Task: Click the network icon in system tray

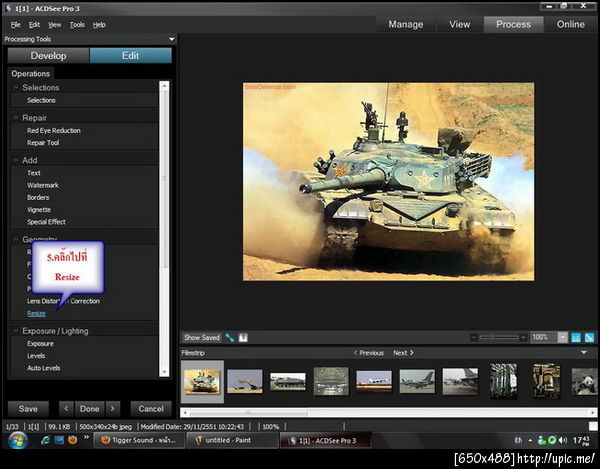Action: click(x=541, y=440)
